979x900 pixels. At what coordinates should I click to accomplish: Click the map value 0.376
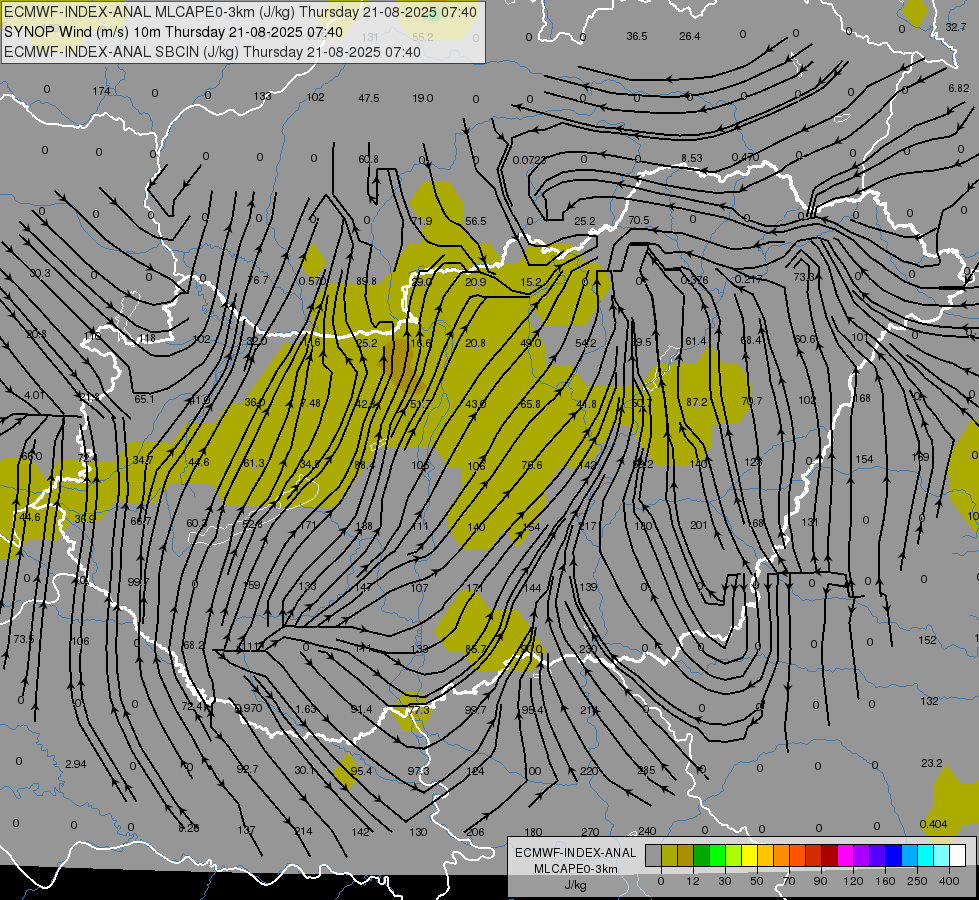tap(694, 280)
